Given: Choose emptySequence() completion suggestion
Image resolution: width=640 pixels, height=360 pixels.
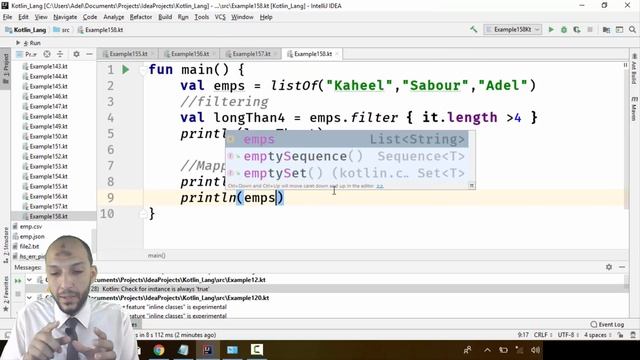Looking at the screenshot, I should [x=347, y=156].
